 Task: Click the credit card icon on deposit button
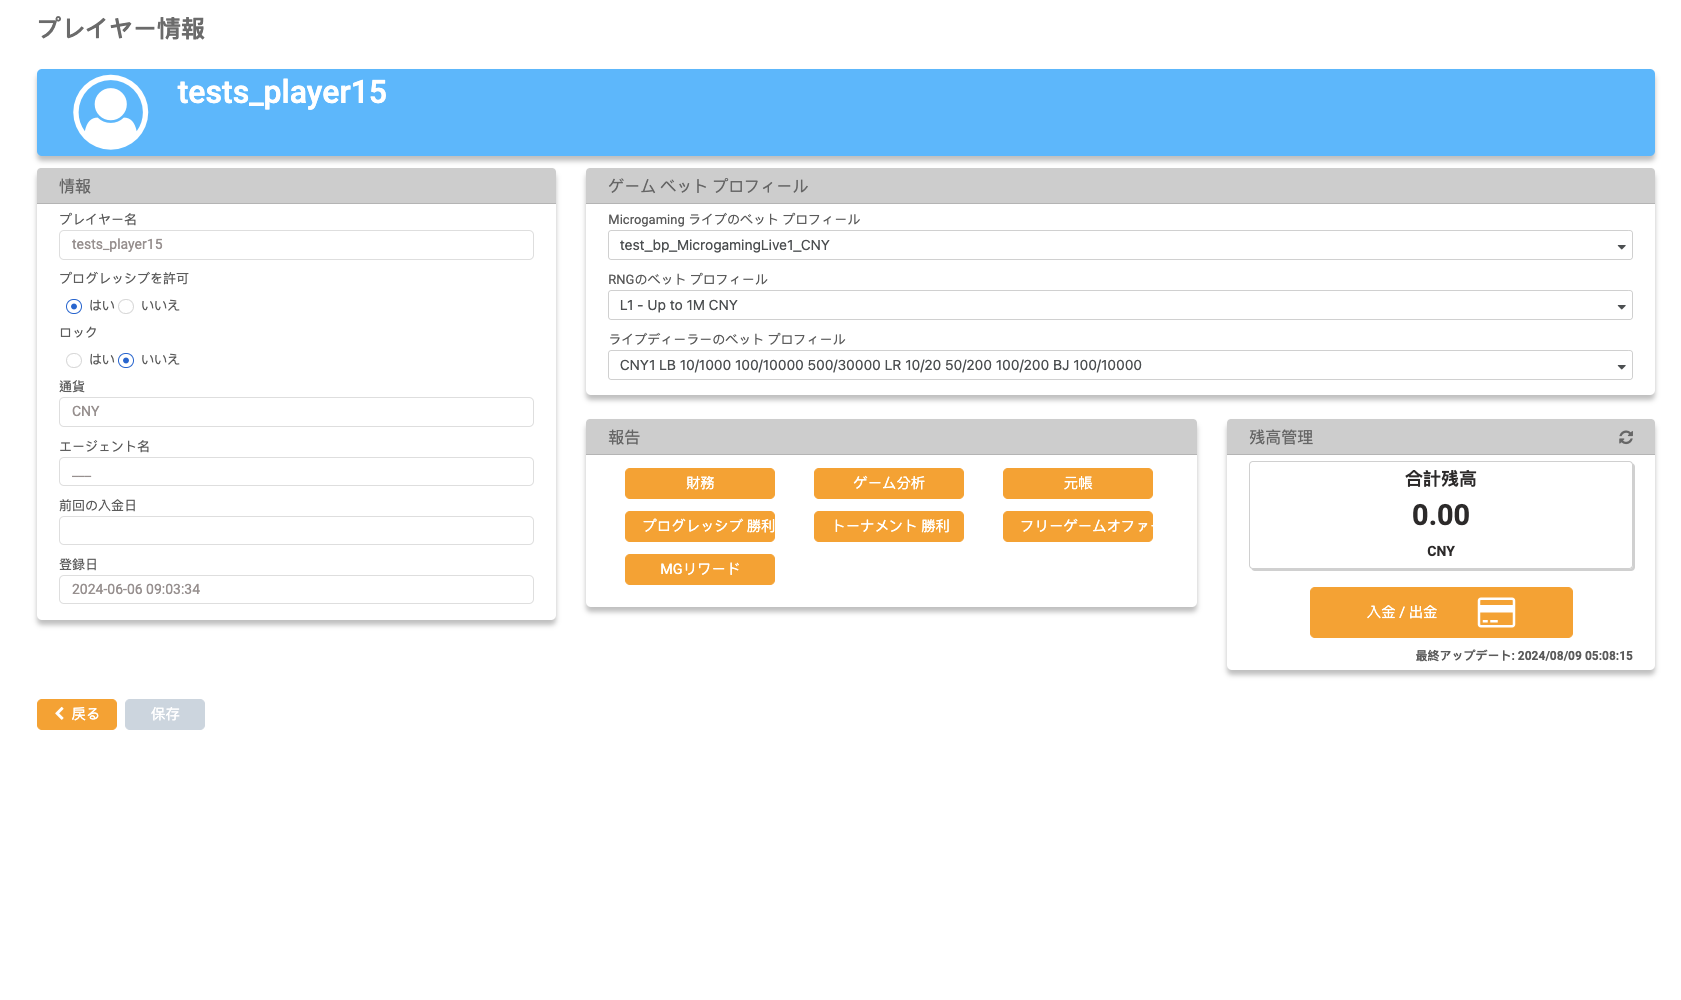(1495, 612)
